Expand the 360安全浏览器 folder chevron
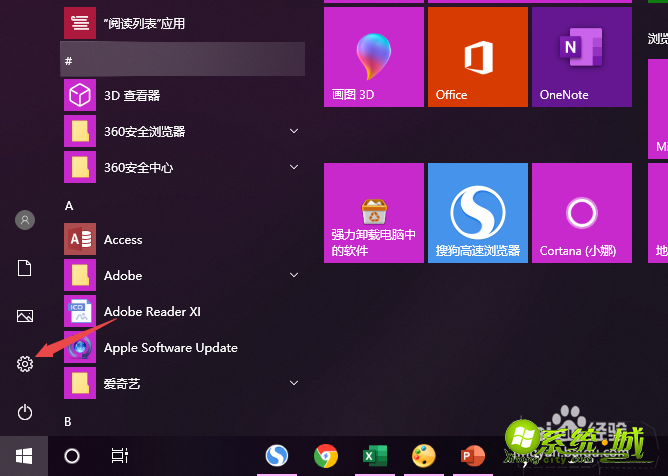The image size is (668, 476). pos(294,131)
